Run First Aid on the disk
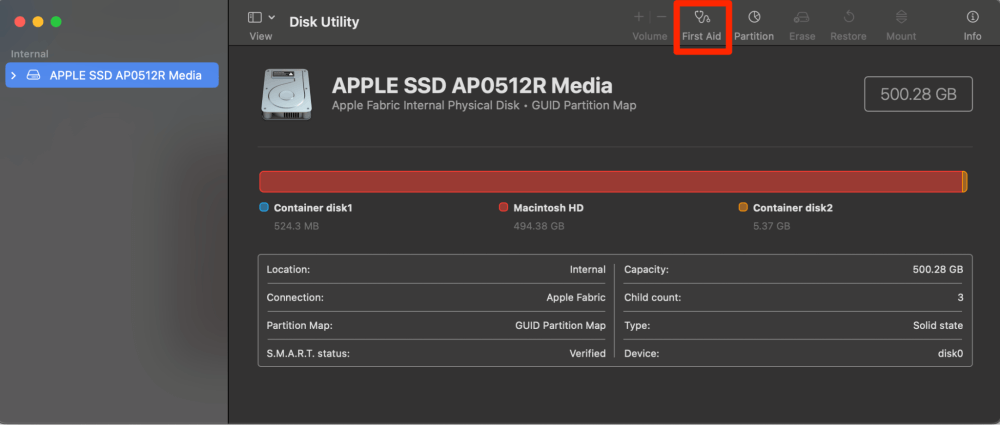1000x425 pixels. pos(701,25)
